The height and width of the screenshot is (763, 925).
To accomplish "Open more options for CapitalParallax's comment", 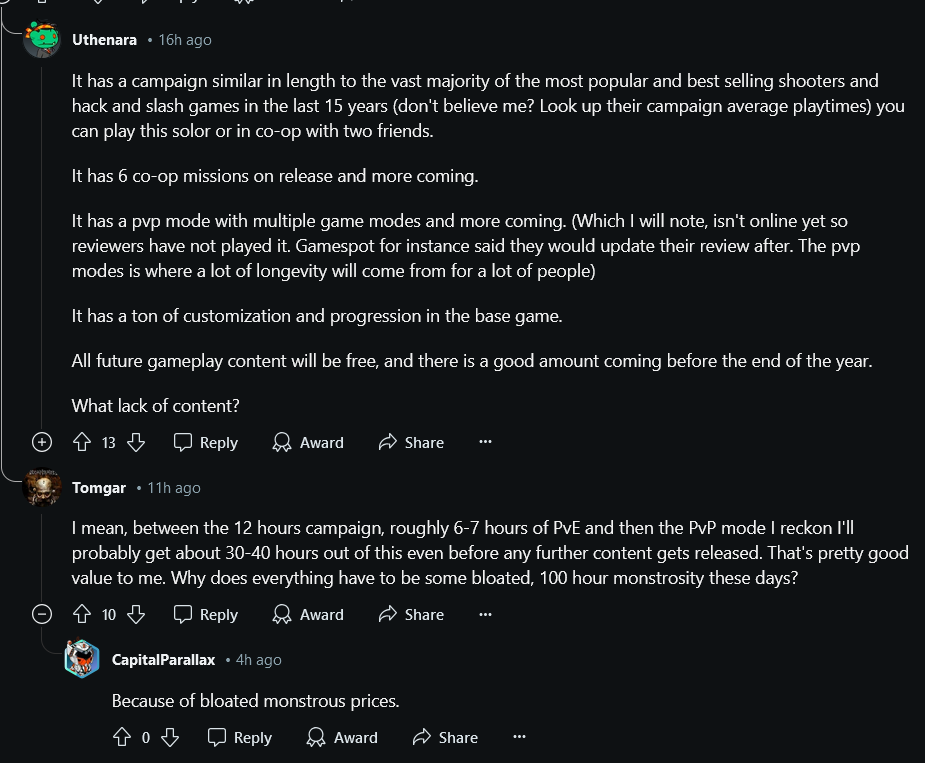I will click(x=519, y=737).
